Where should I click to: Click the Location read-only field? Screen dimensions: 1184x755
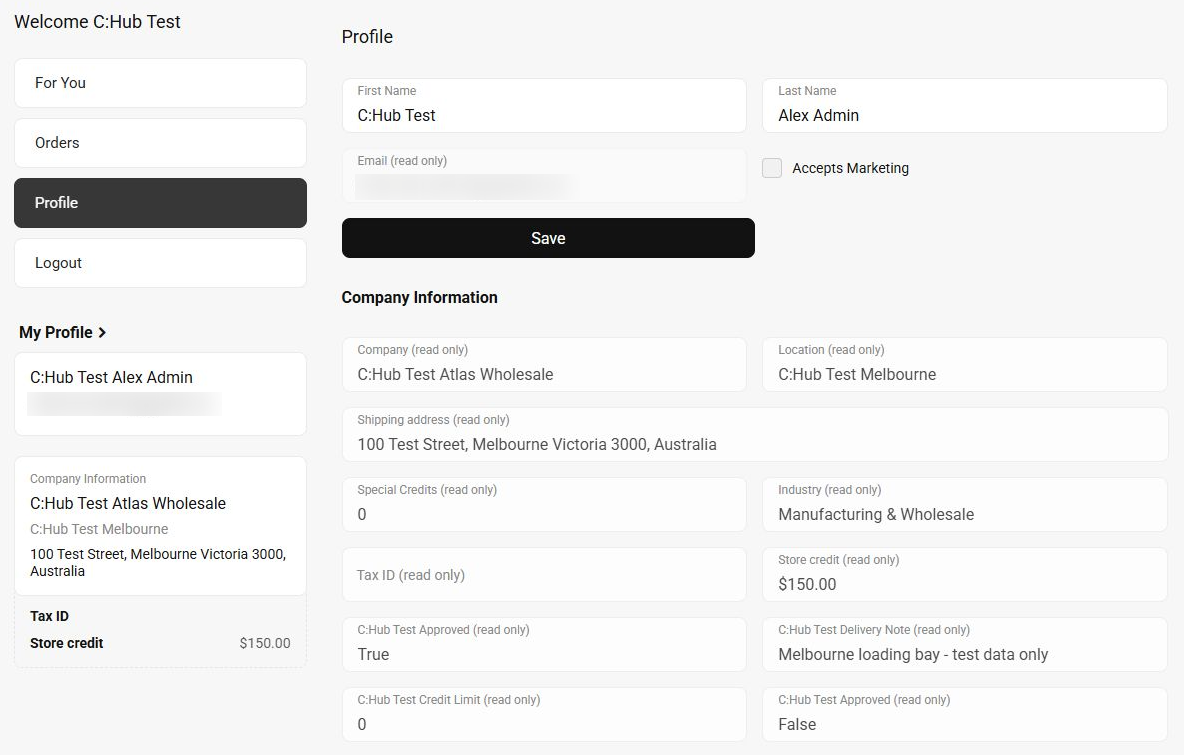(x=965, y=365)
